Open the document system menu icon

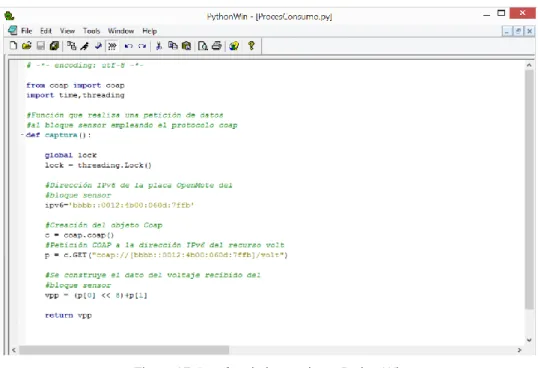tap(12, 31)
